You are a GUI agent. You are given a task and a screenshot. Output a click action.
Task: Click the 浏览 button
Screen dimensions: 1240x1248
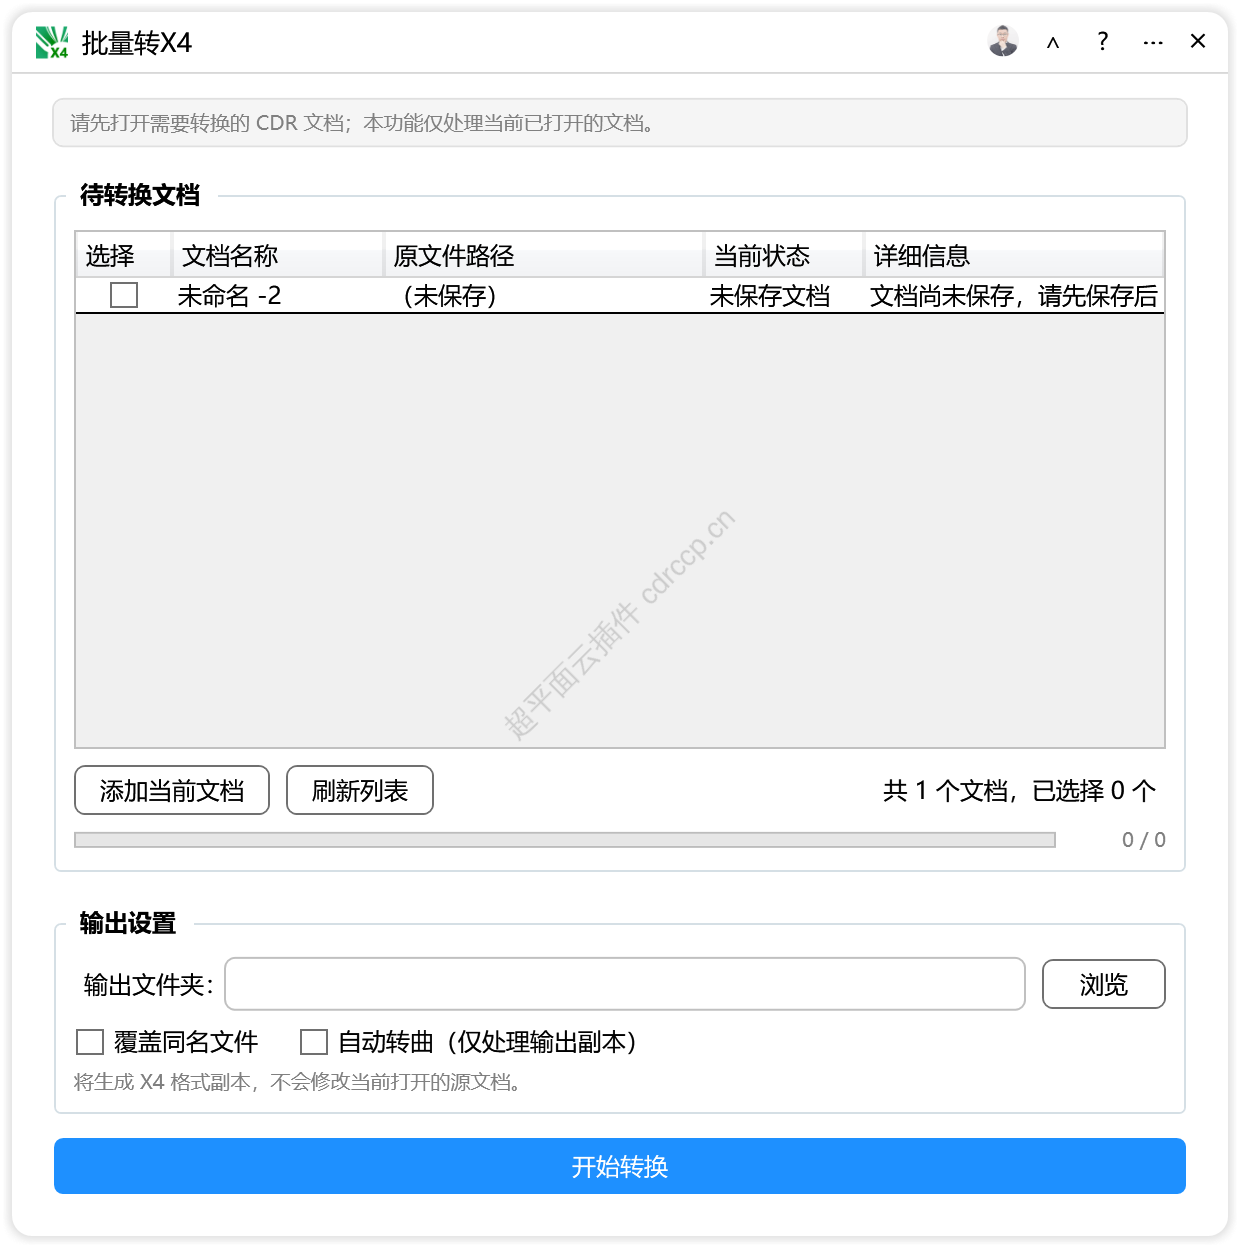click(1104, 984)
